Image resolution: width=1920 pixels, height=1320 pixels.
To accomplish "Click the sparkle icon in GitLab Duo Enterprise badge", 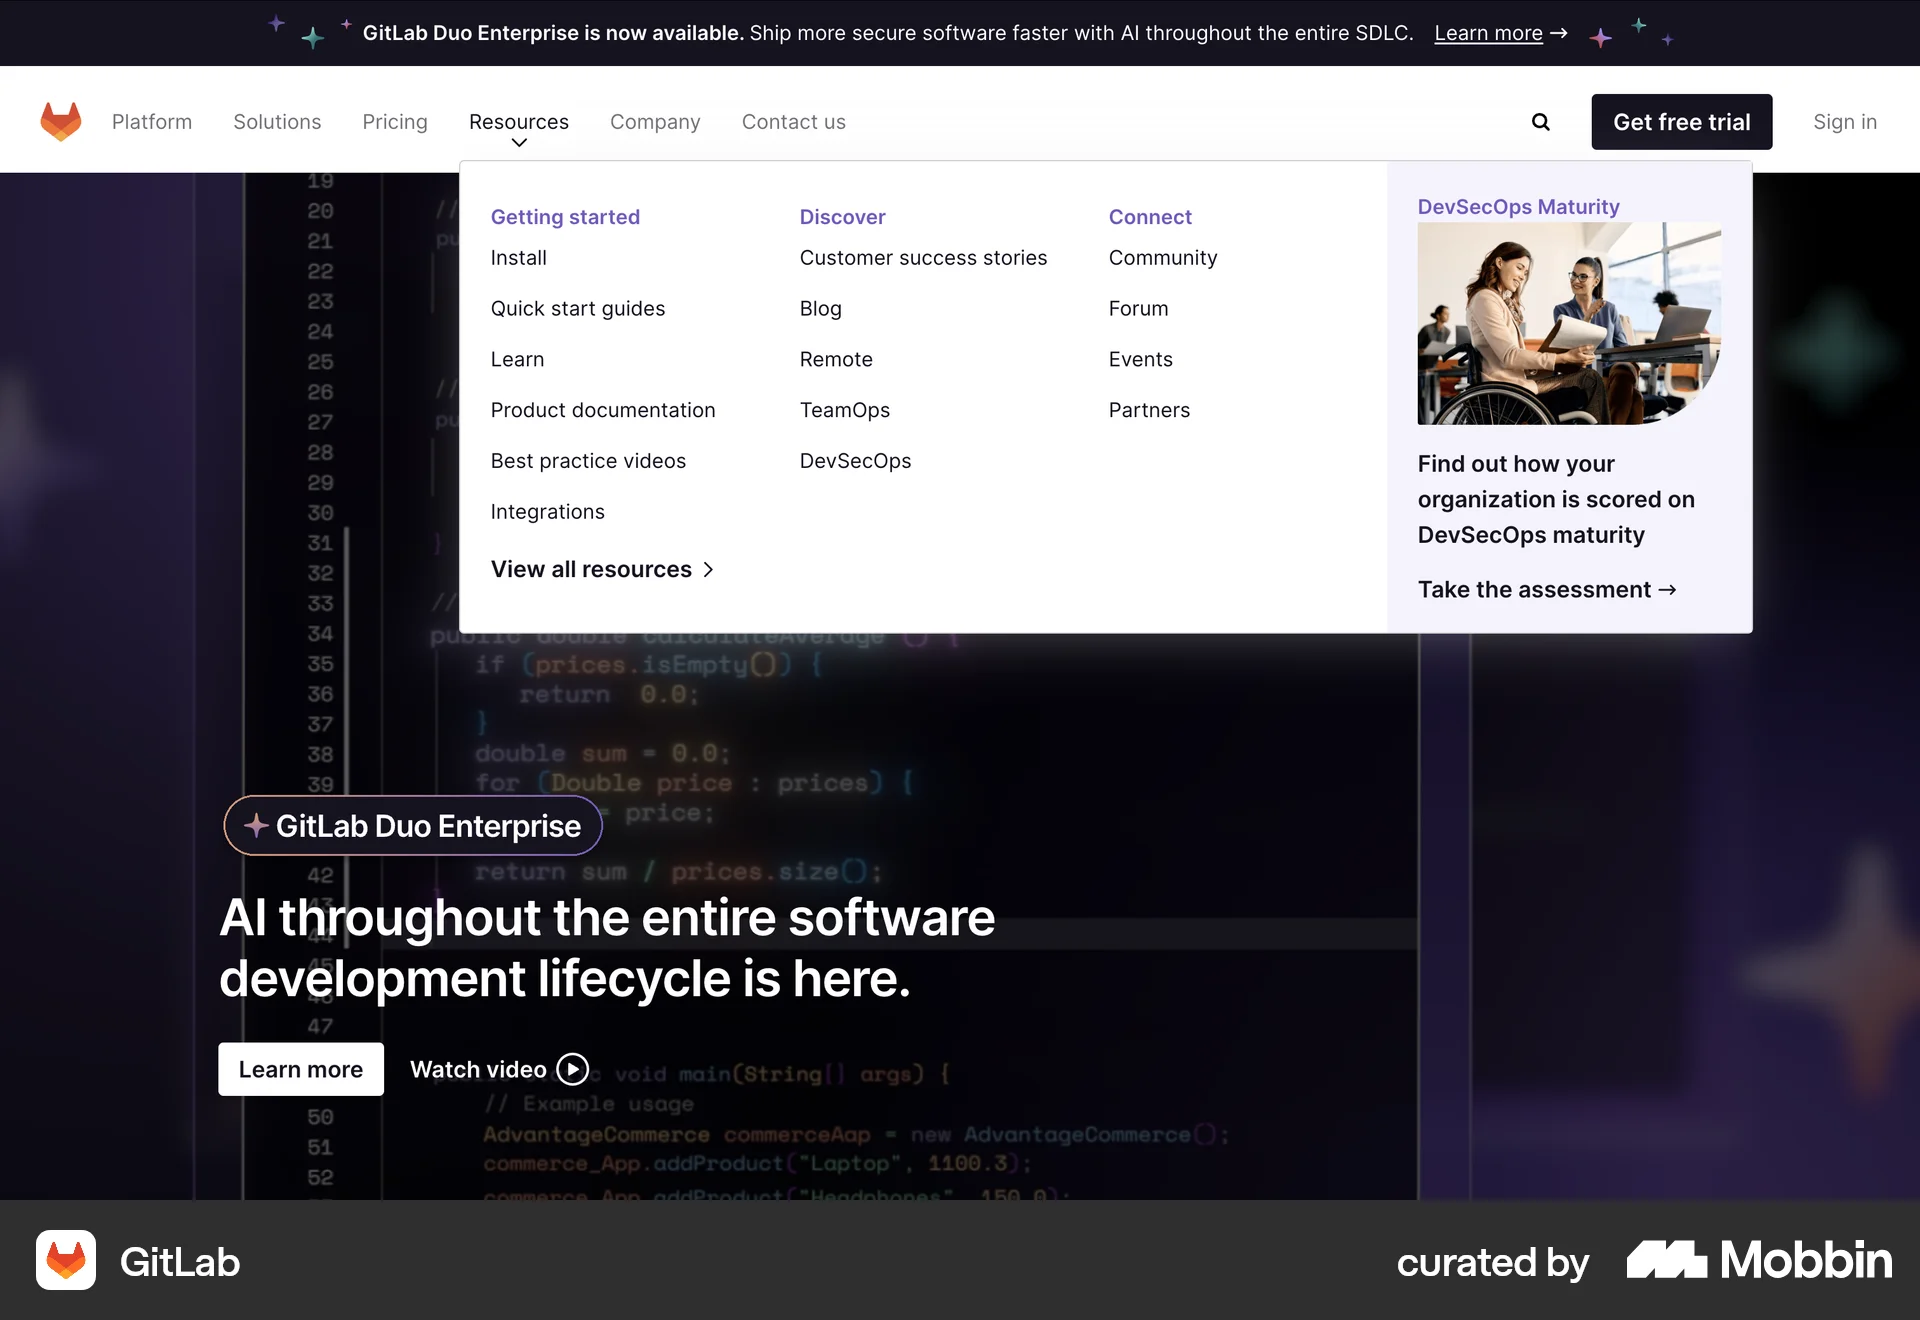I will (257, 825).
